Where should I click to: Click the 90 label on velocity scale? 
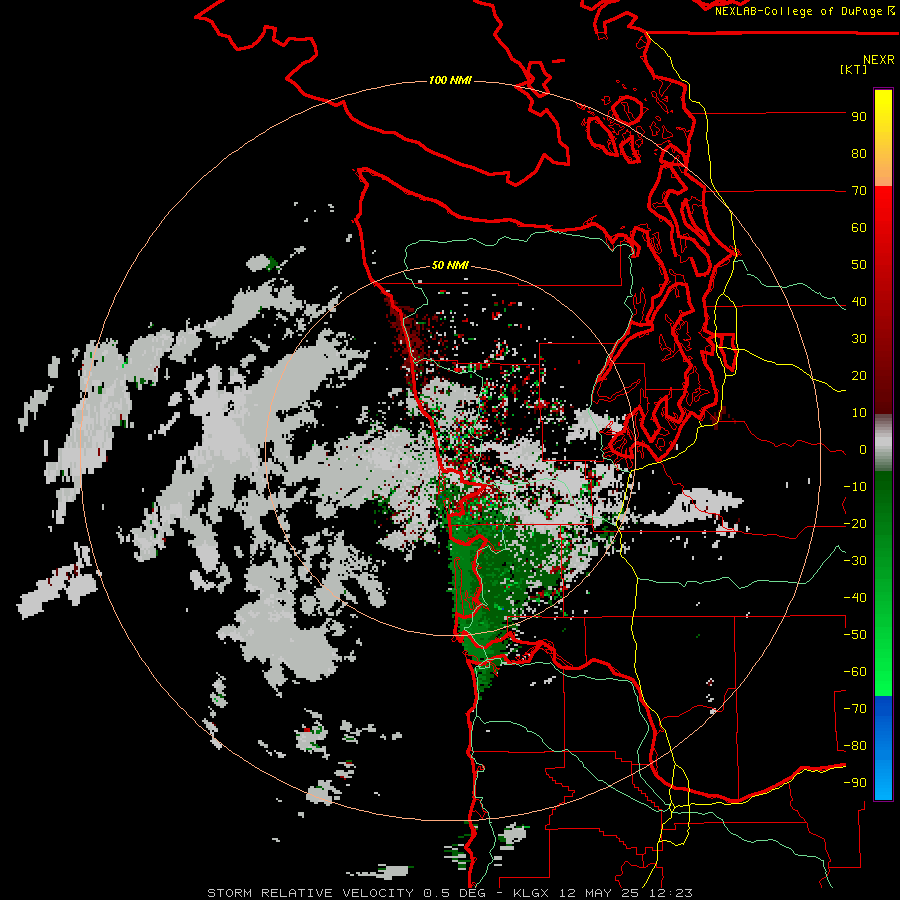coord(859,117)
